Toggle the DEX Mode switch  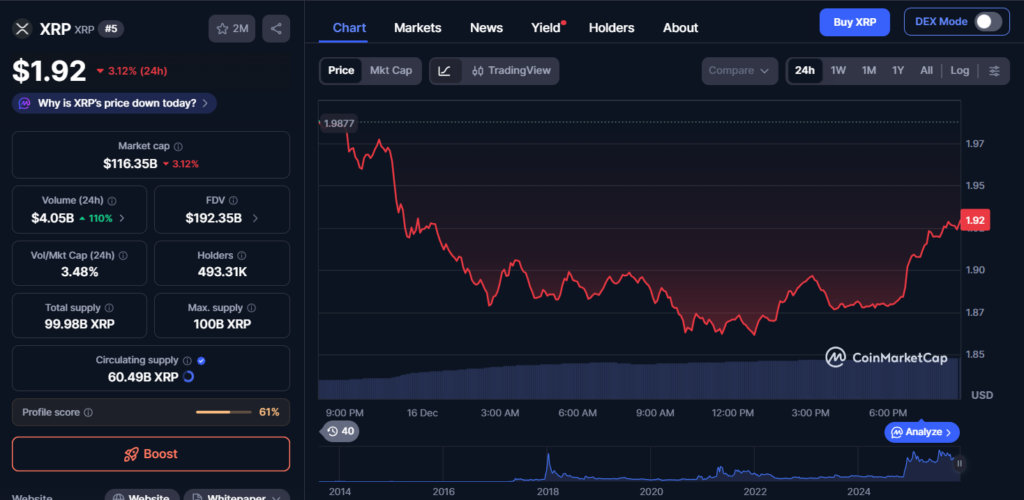click(x=988, y=22)
